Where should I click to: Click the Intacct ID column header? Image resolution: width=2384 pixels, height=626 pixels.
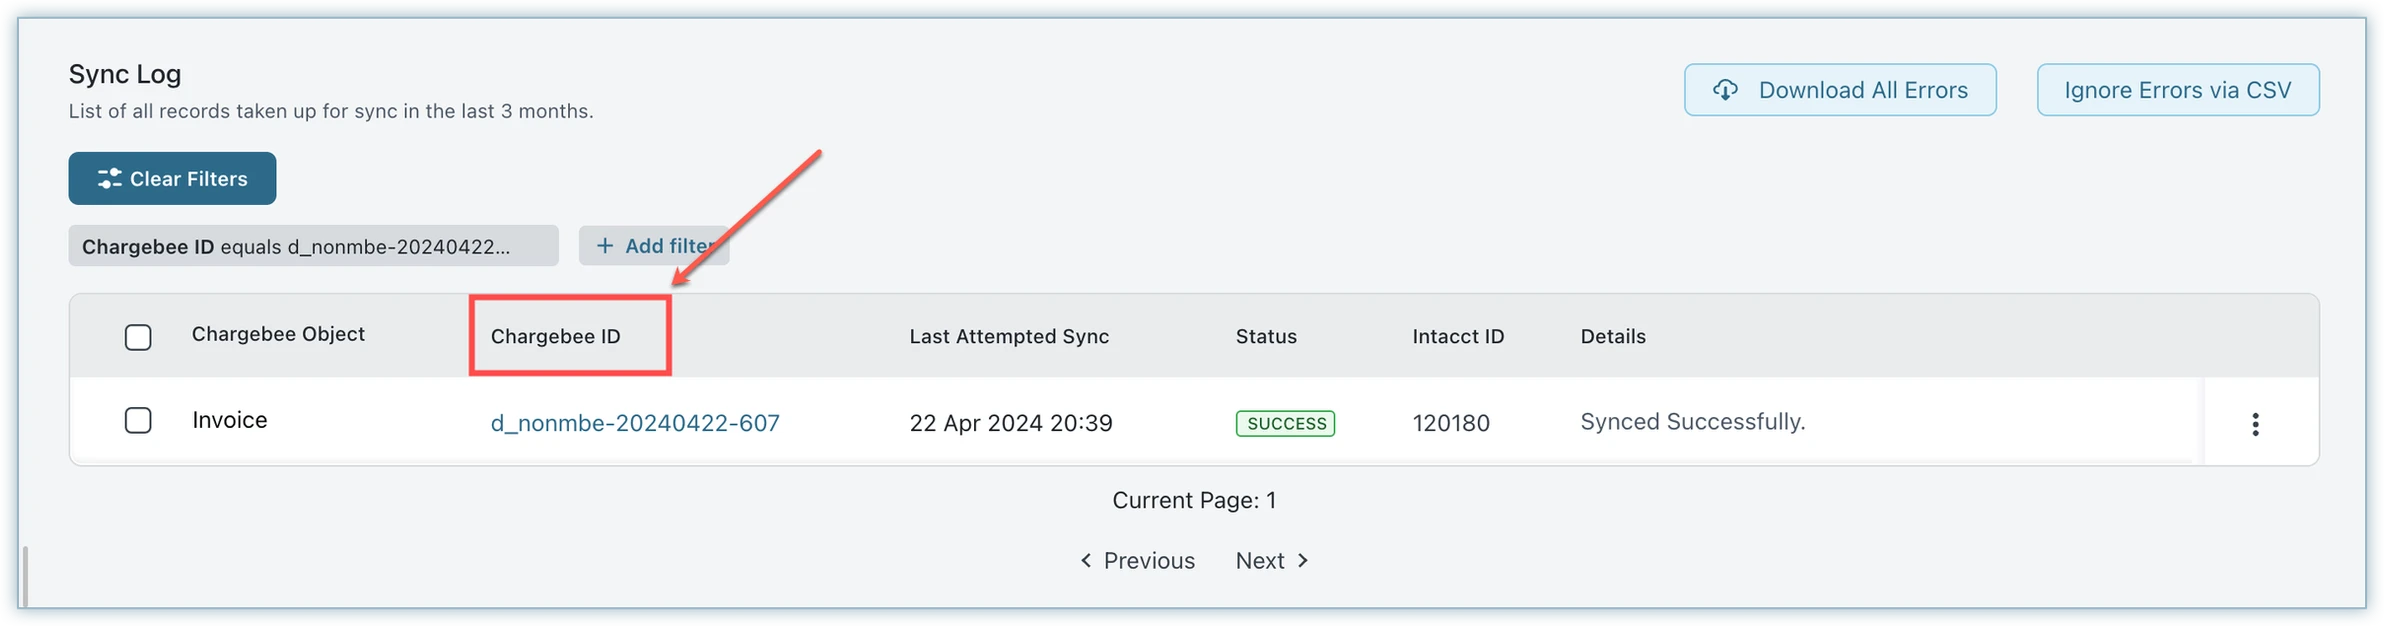pos(1457,336)
